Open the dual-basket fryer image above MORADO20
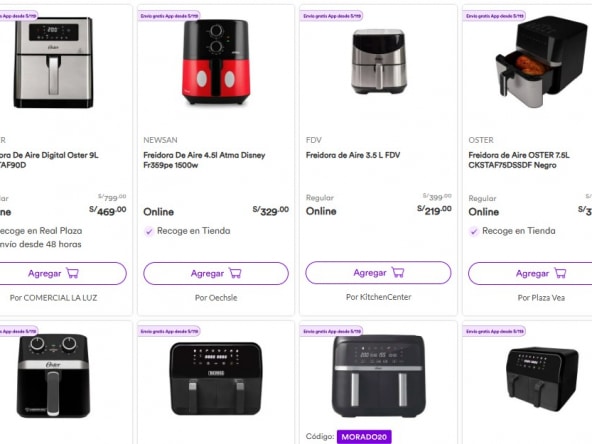 point(379,376)
